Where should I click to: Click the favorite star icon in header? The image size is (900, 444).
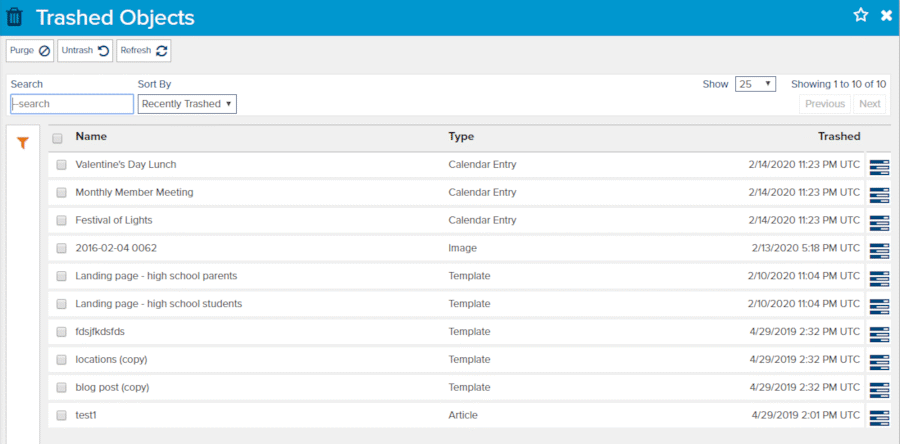click(860, 15)
